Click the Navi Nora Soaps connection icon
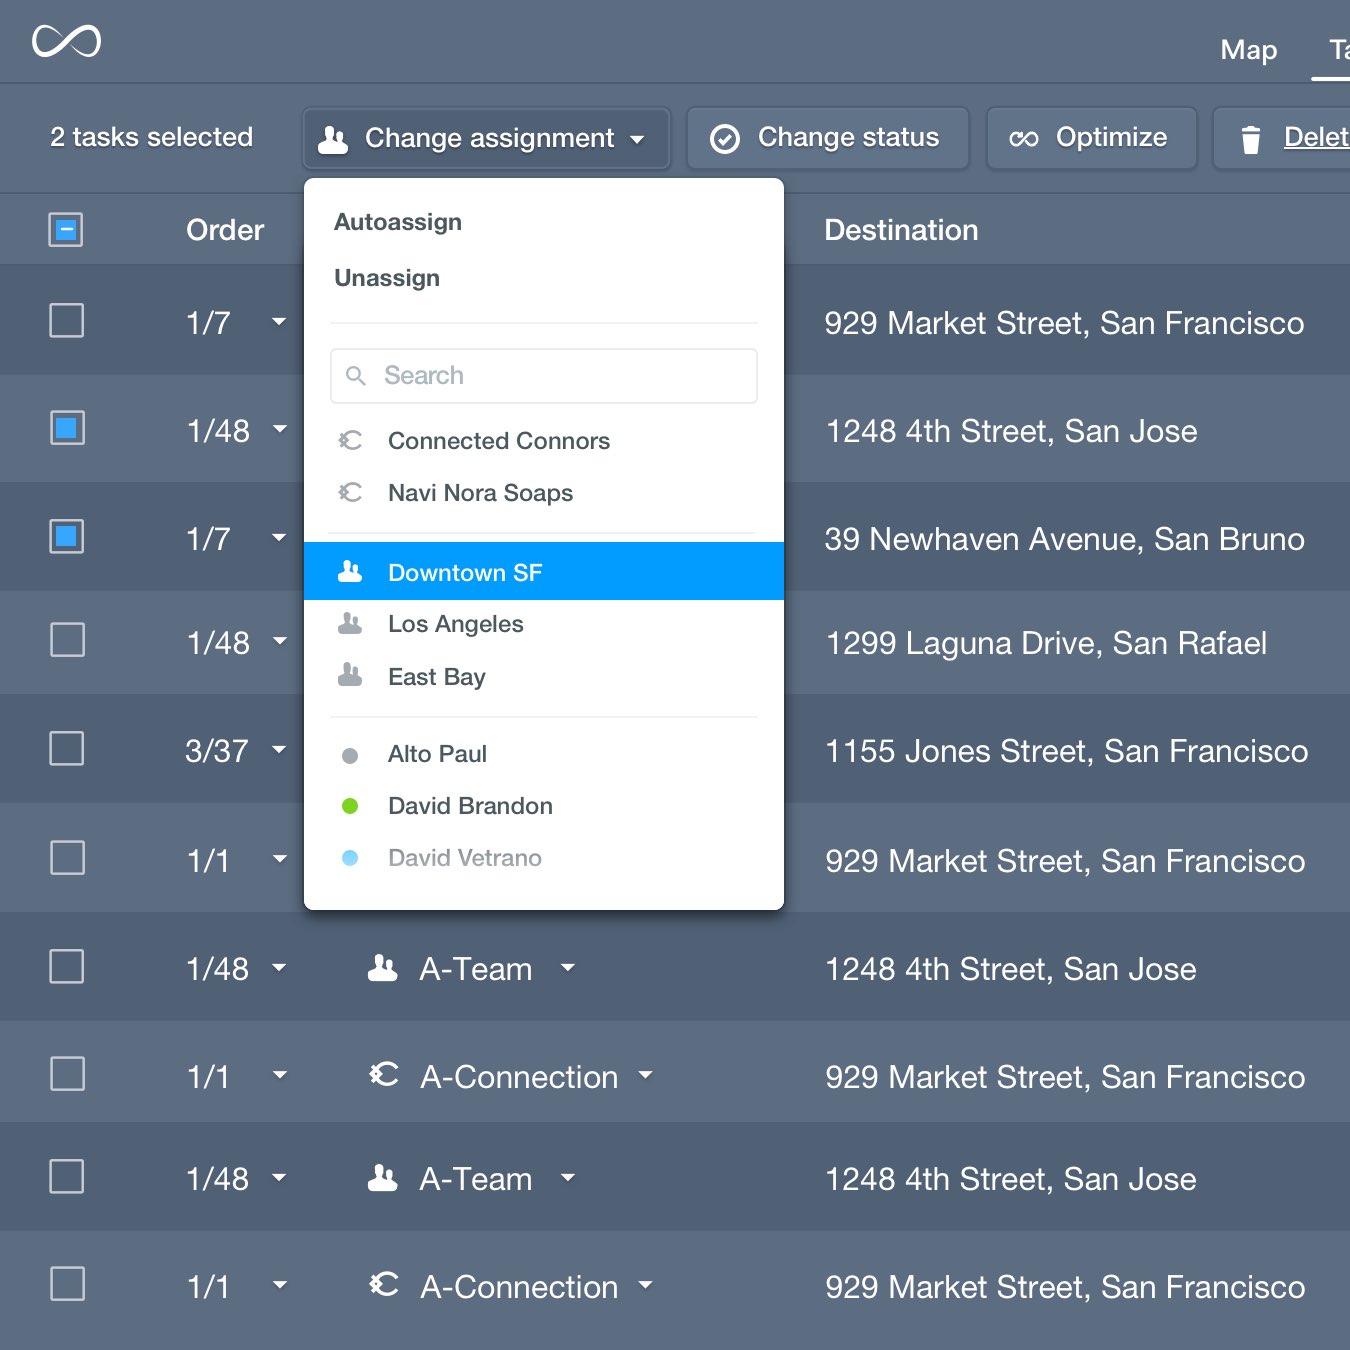 350,493
